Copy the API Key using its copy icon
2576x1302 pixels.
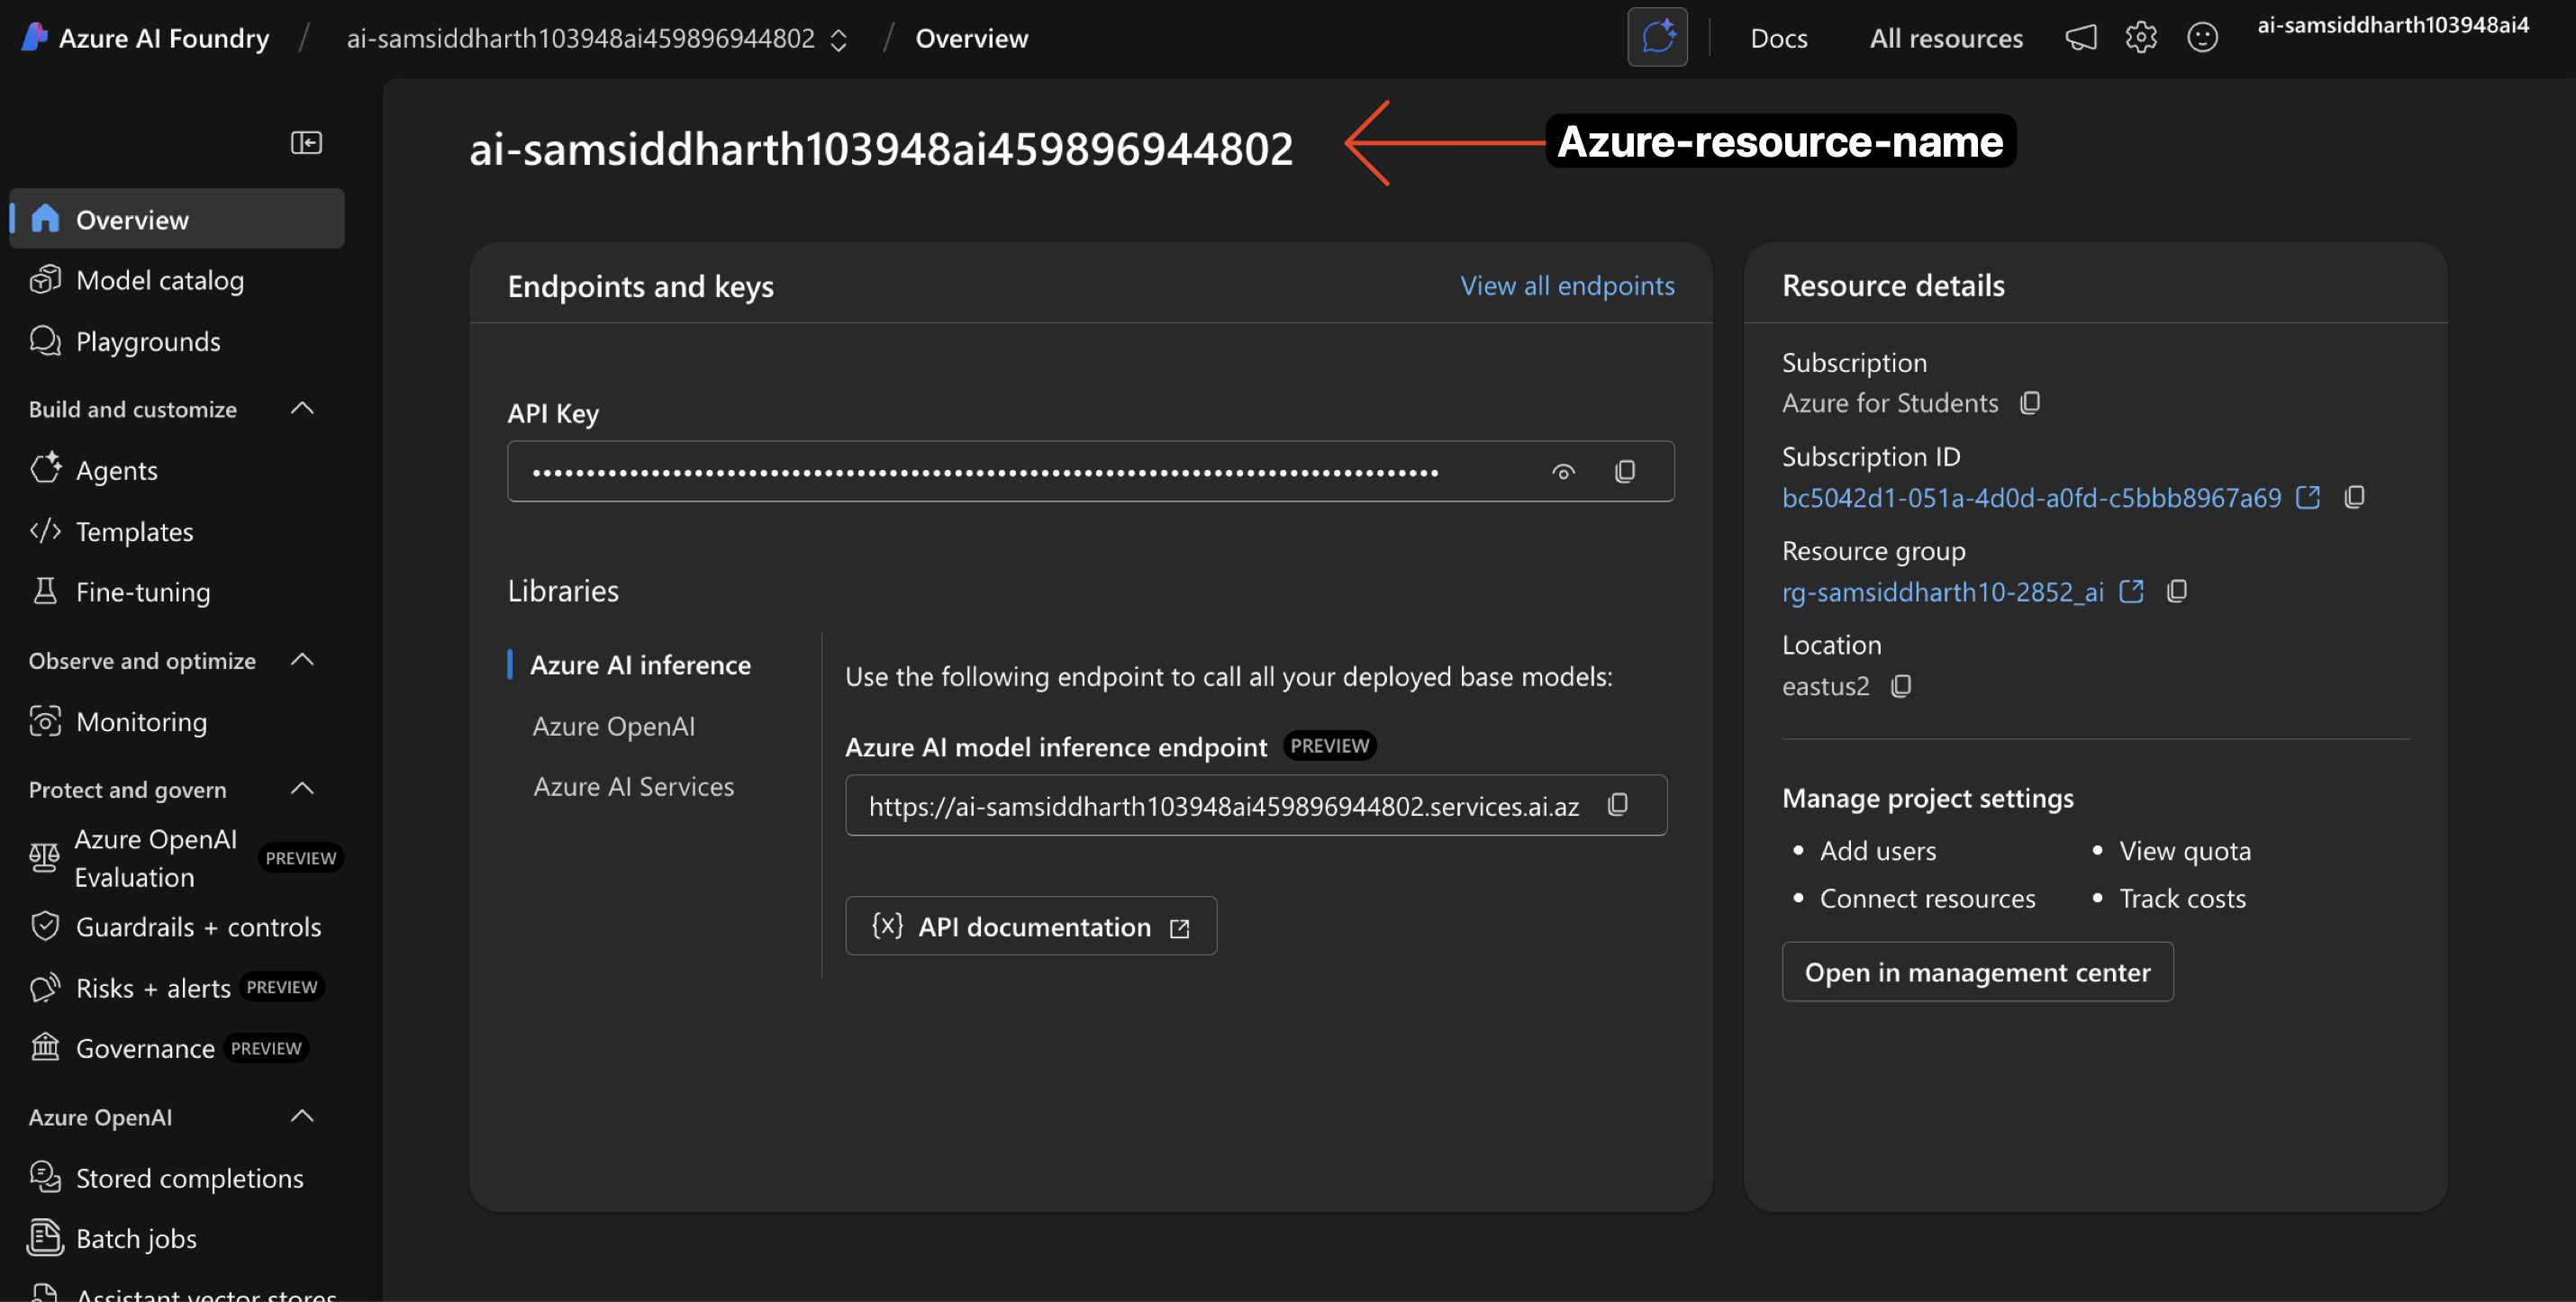click(1625, 470)
